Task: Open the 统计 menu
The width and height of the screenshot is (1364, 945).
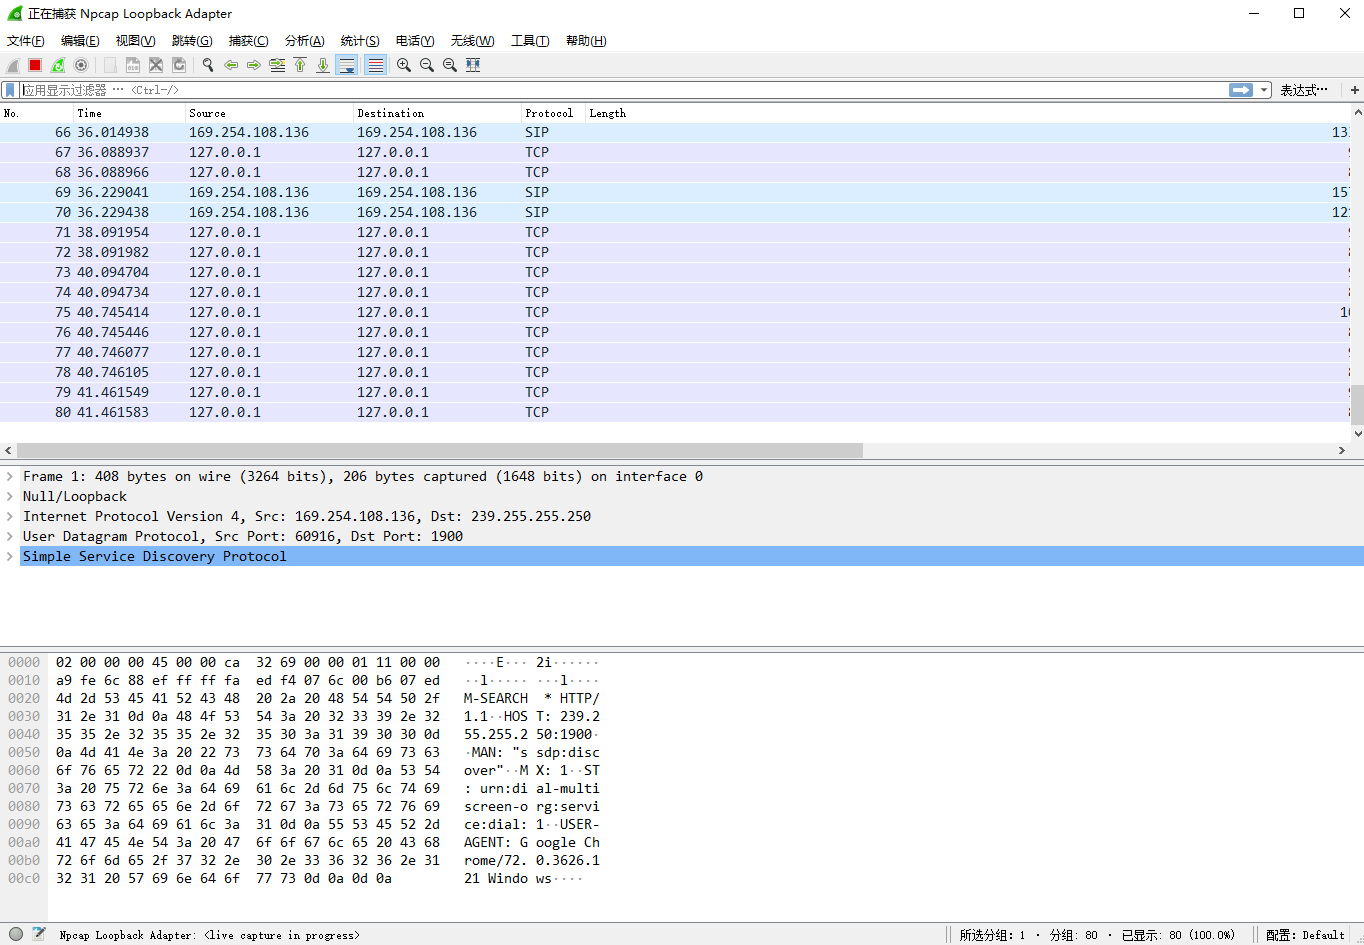Action: [359, 41]
